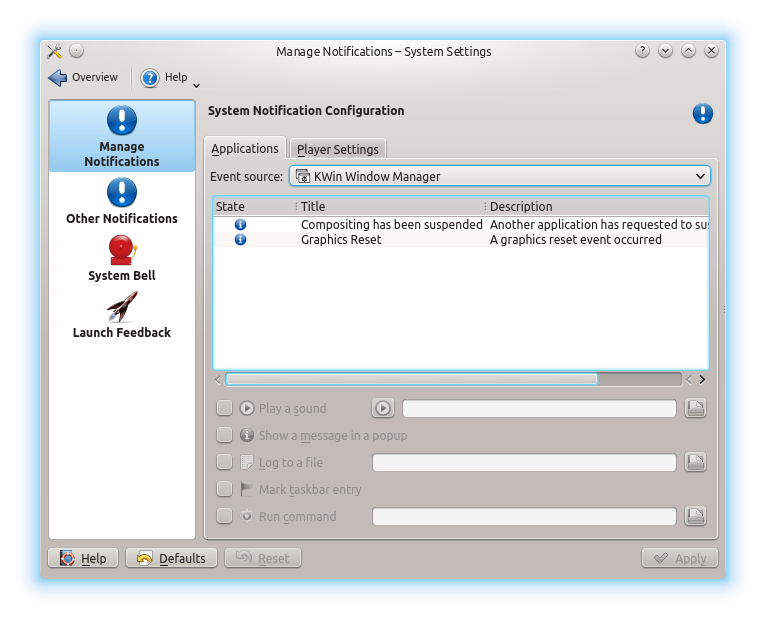Select the Applications tab

coord(245,148)
